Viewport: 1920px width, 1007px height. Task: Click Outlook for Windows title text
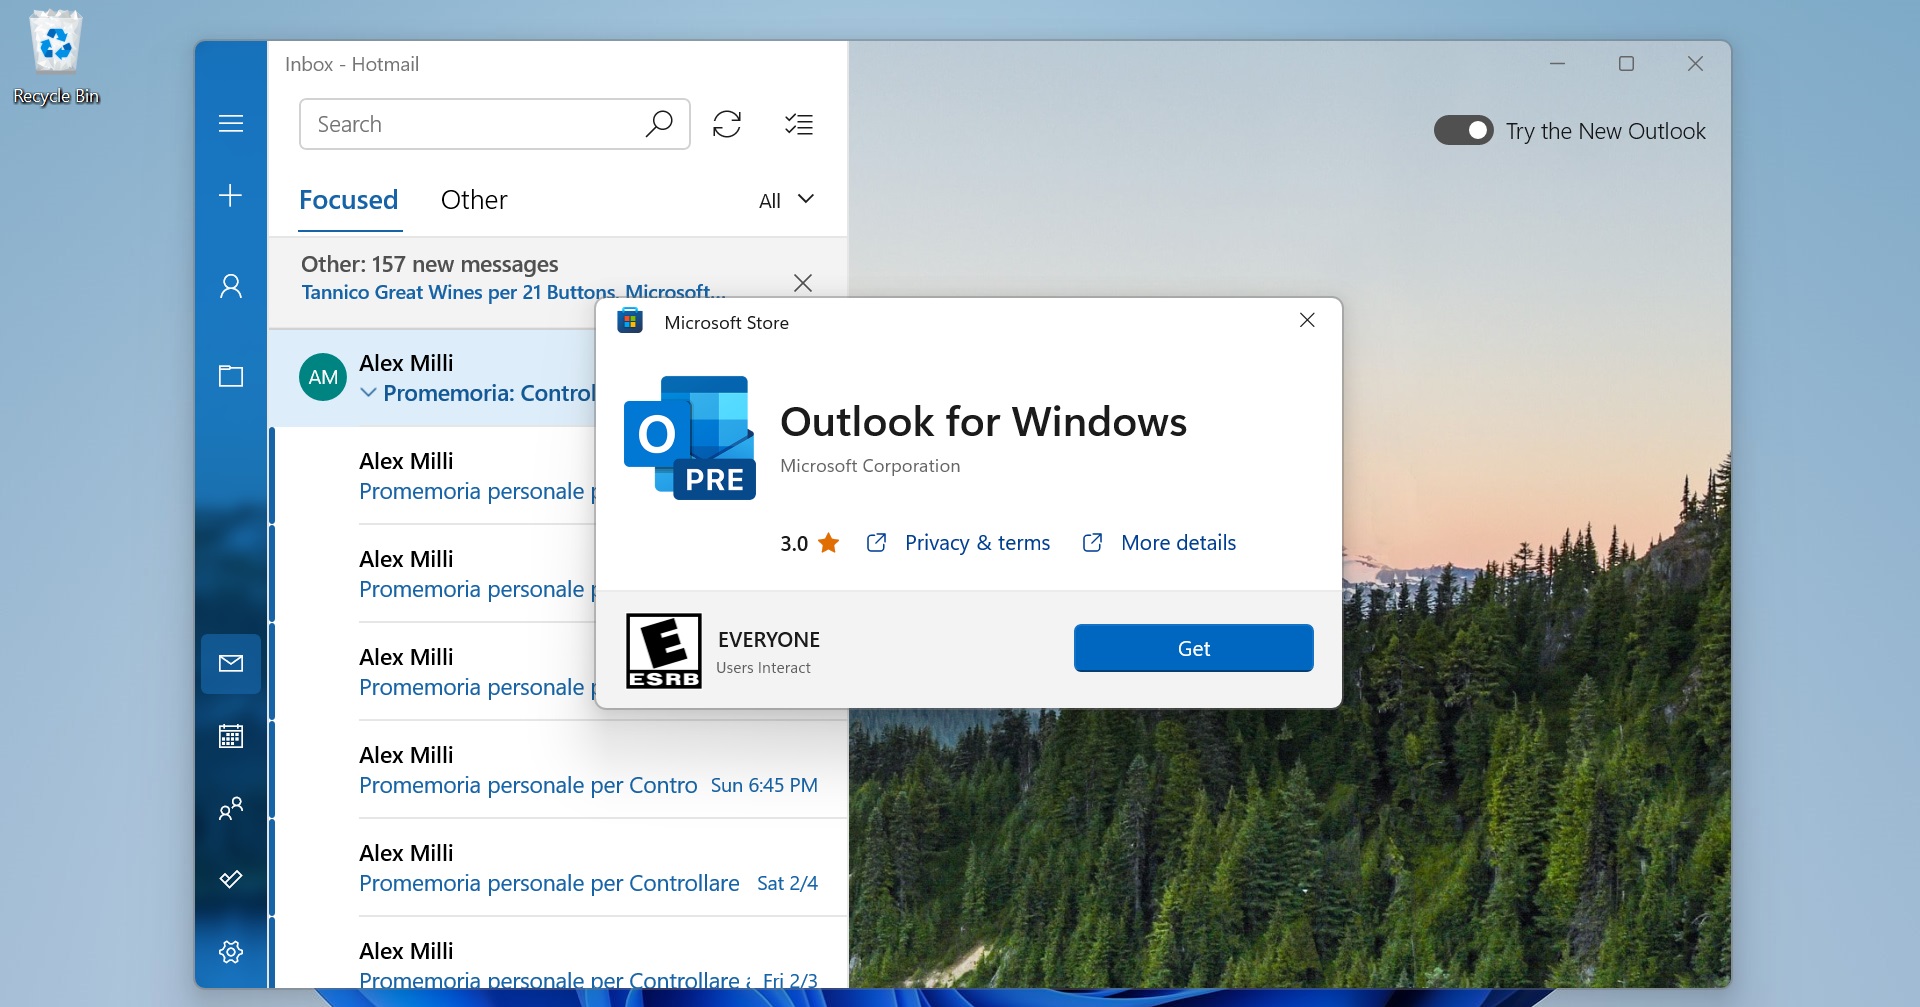(x=983, y=422)
